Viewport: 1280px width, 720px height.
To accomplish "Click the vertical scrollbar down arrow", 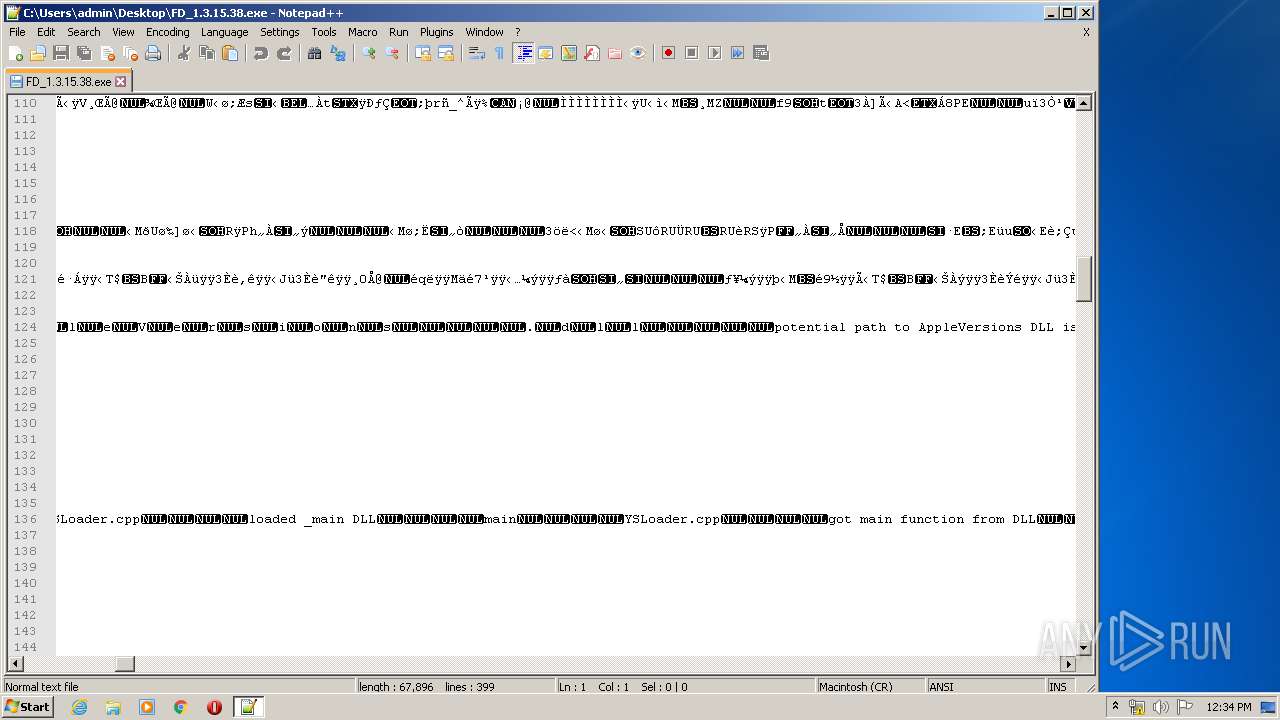I will coord(1084,648).
